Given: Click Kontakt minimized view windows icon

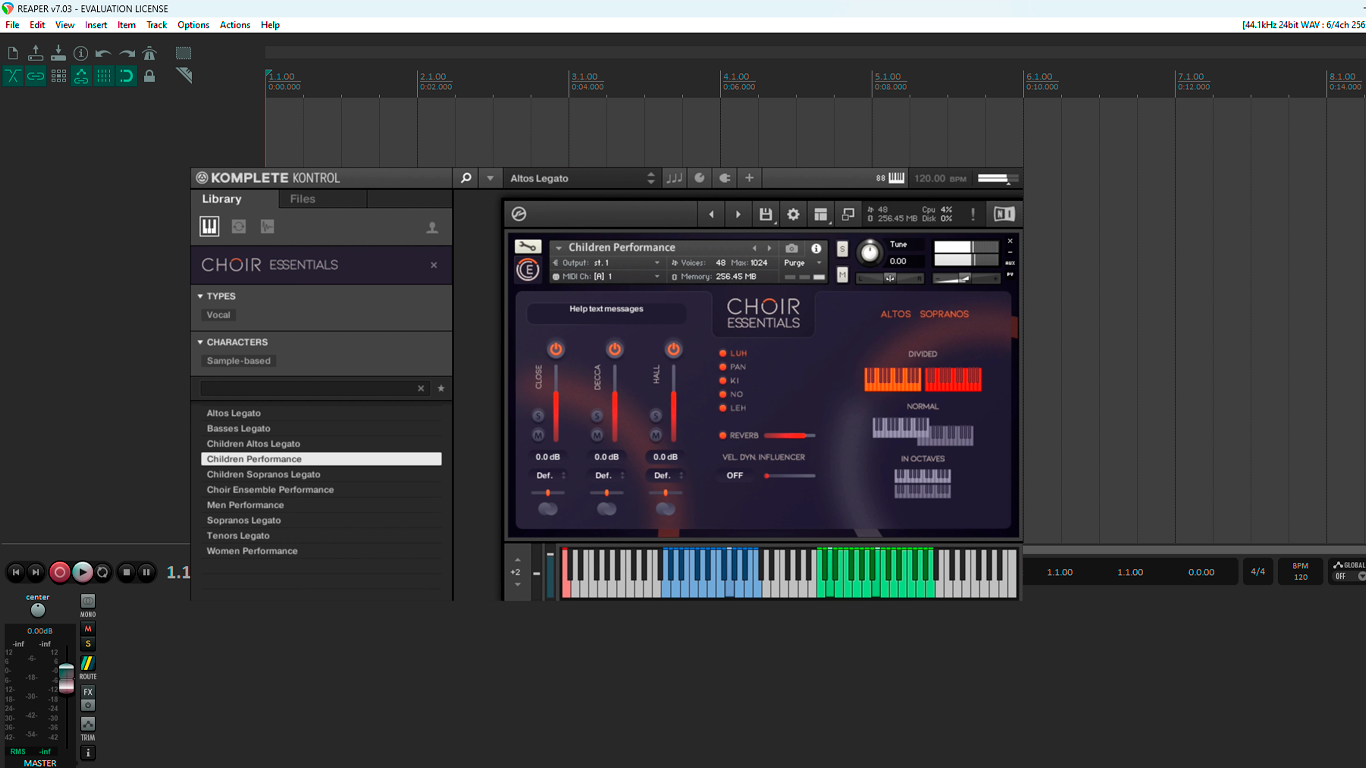Looking at the screenshot, I should [x=848, y=214].
